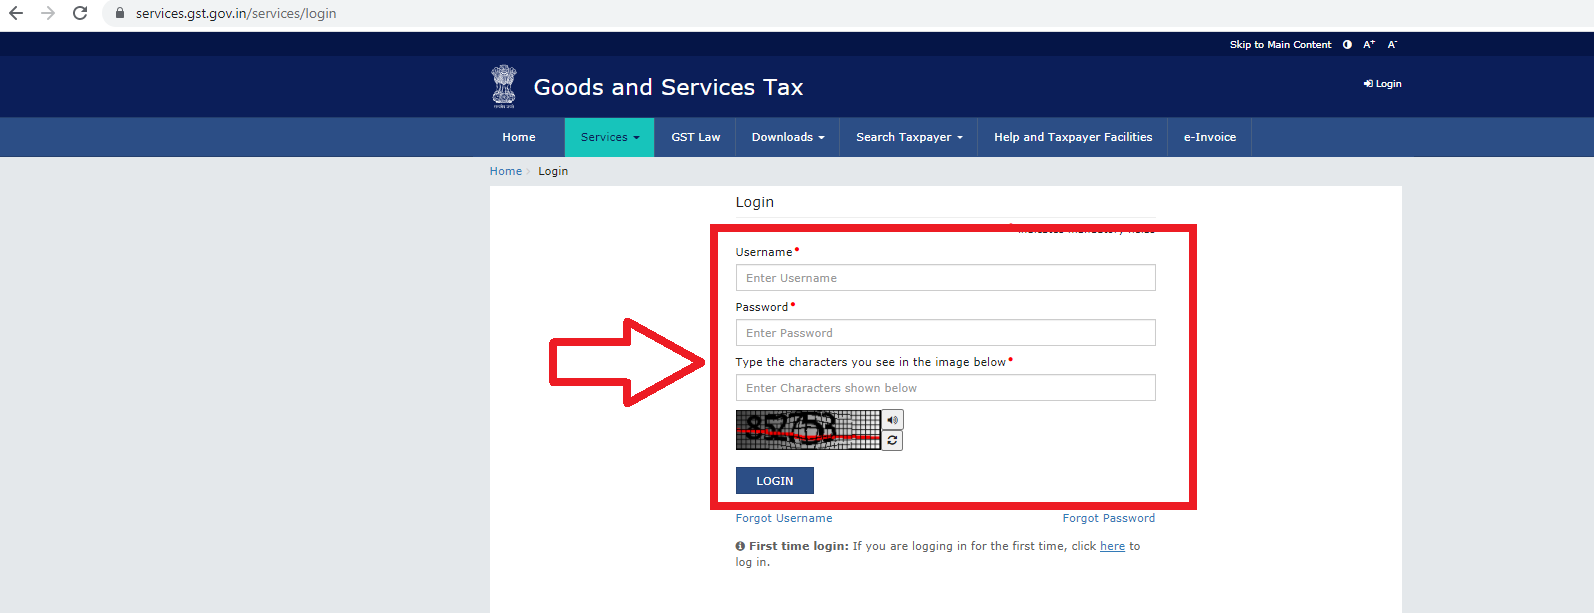The image size is (1594, 613).
Task: Open Forgot Username link
Action: tap(784, 518)
